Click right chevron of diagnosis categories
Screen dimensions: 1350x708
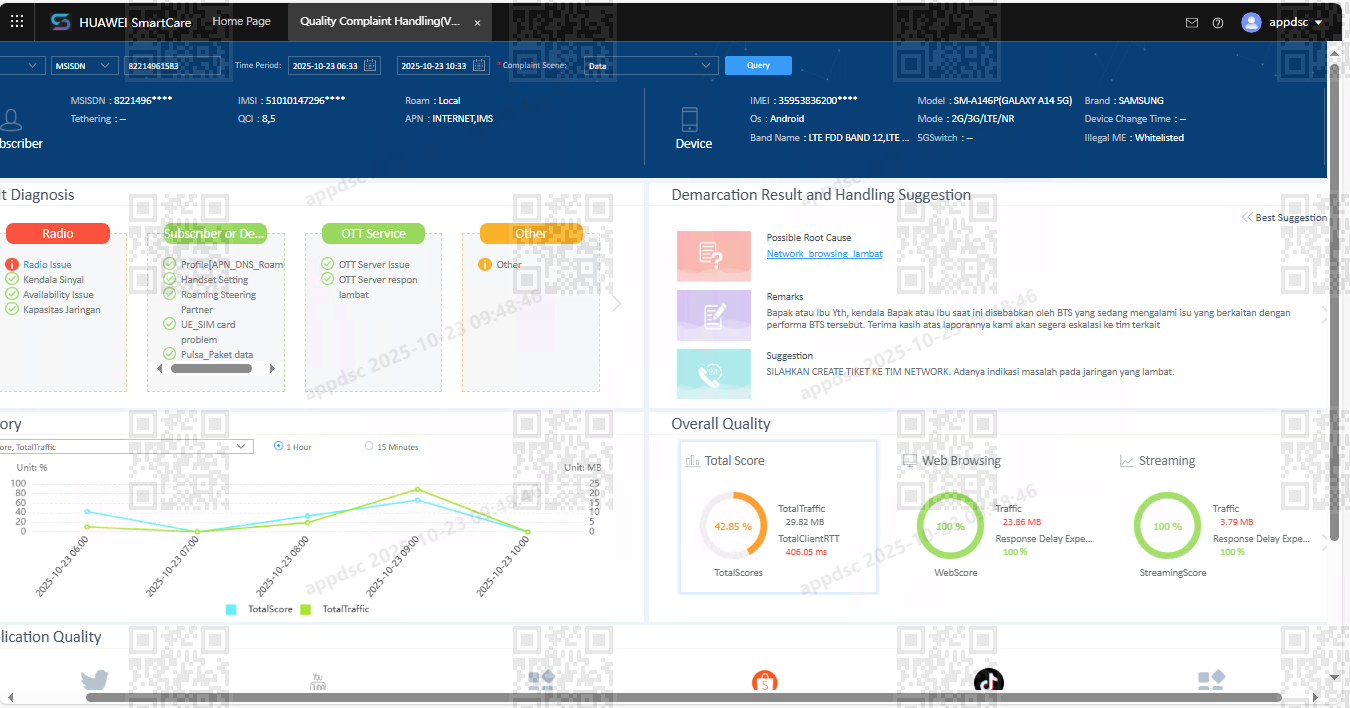(x=616, y=303)
